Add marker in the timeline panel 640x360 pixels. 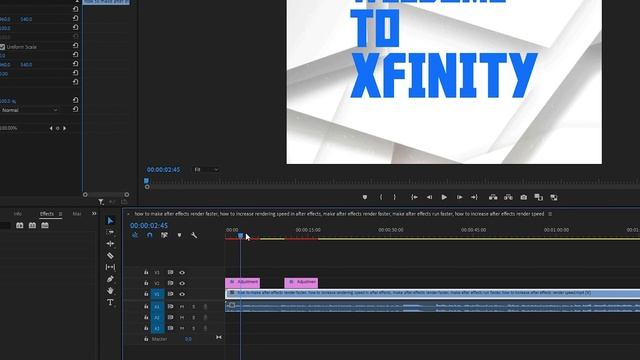(179, 235)
